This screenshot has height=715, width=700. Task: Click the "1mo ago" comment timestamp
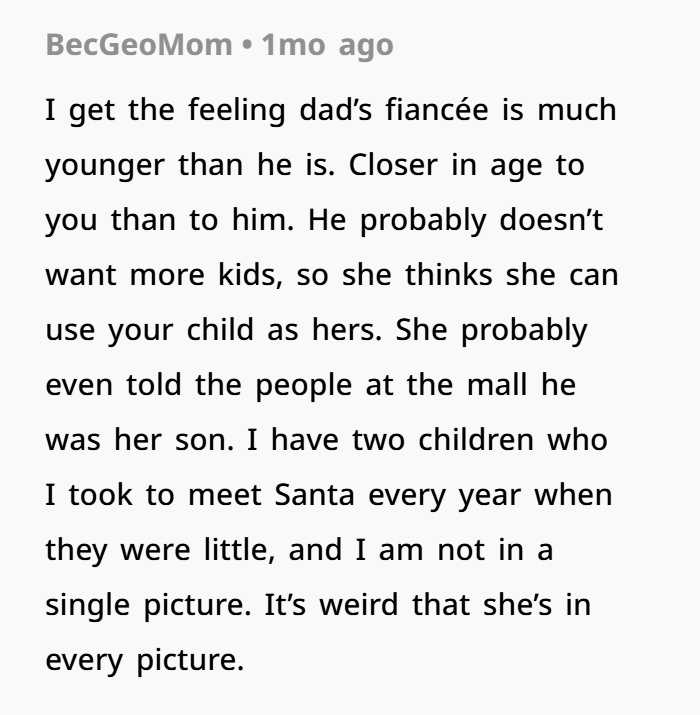(327, 45)
